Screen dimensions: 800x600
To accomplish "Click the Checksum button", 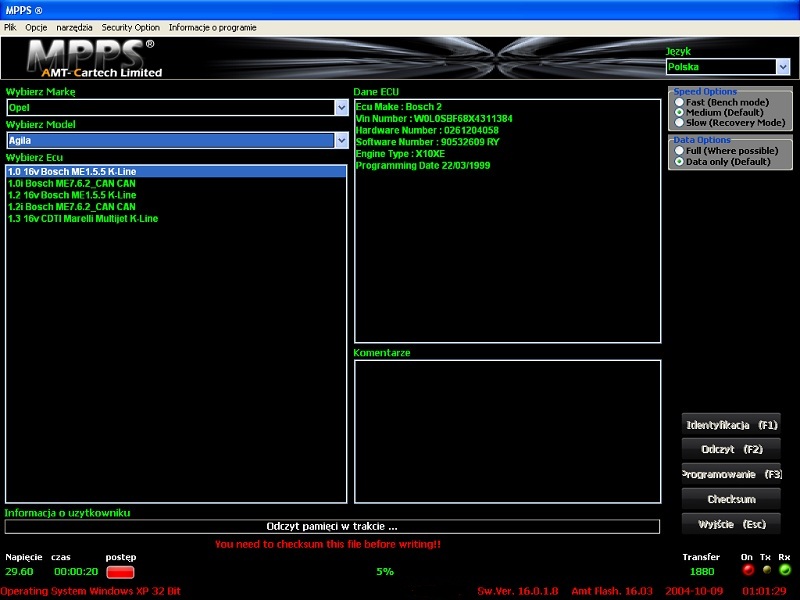I will click(731, 499).
